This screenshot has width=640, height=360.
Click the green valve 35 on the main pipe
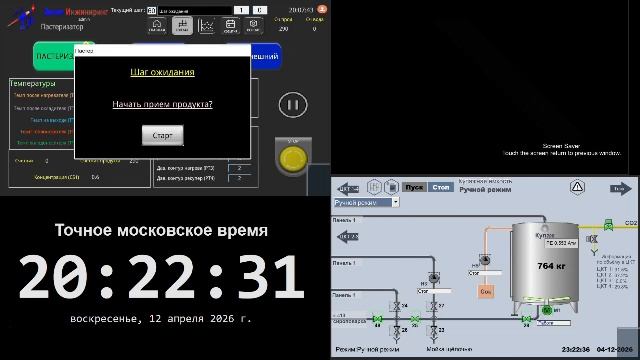(x=415, y=319)
